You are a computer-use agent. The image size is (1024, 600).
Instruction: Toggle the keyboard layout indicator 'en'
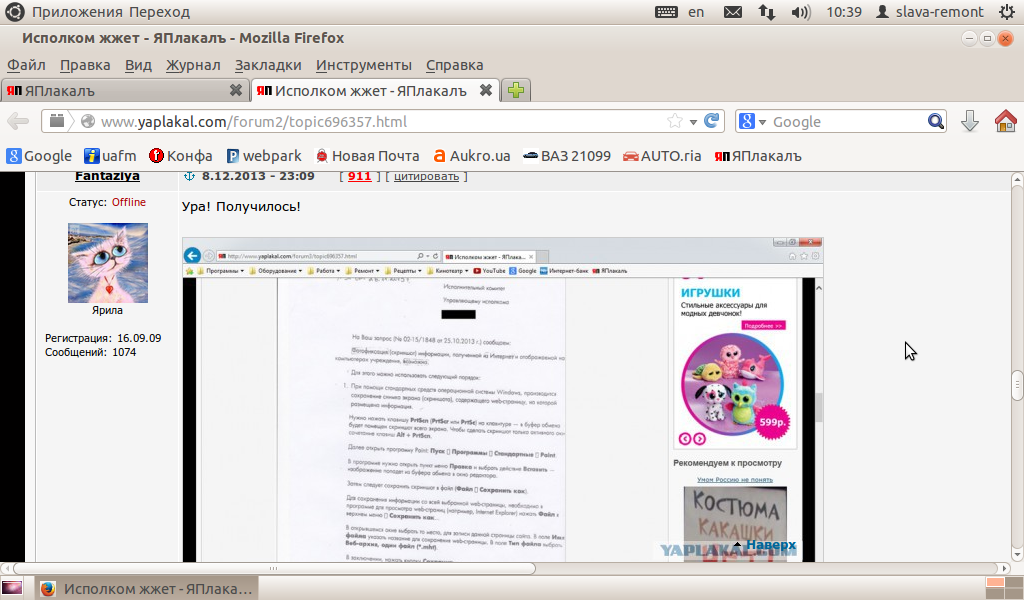pos(696,12)
